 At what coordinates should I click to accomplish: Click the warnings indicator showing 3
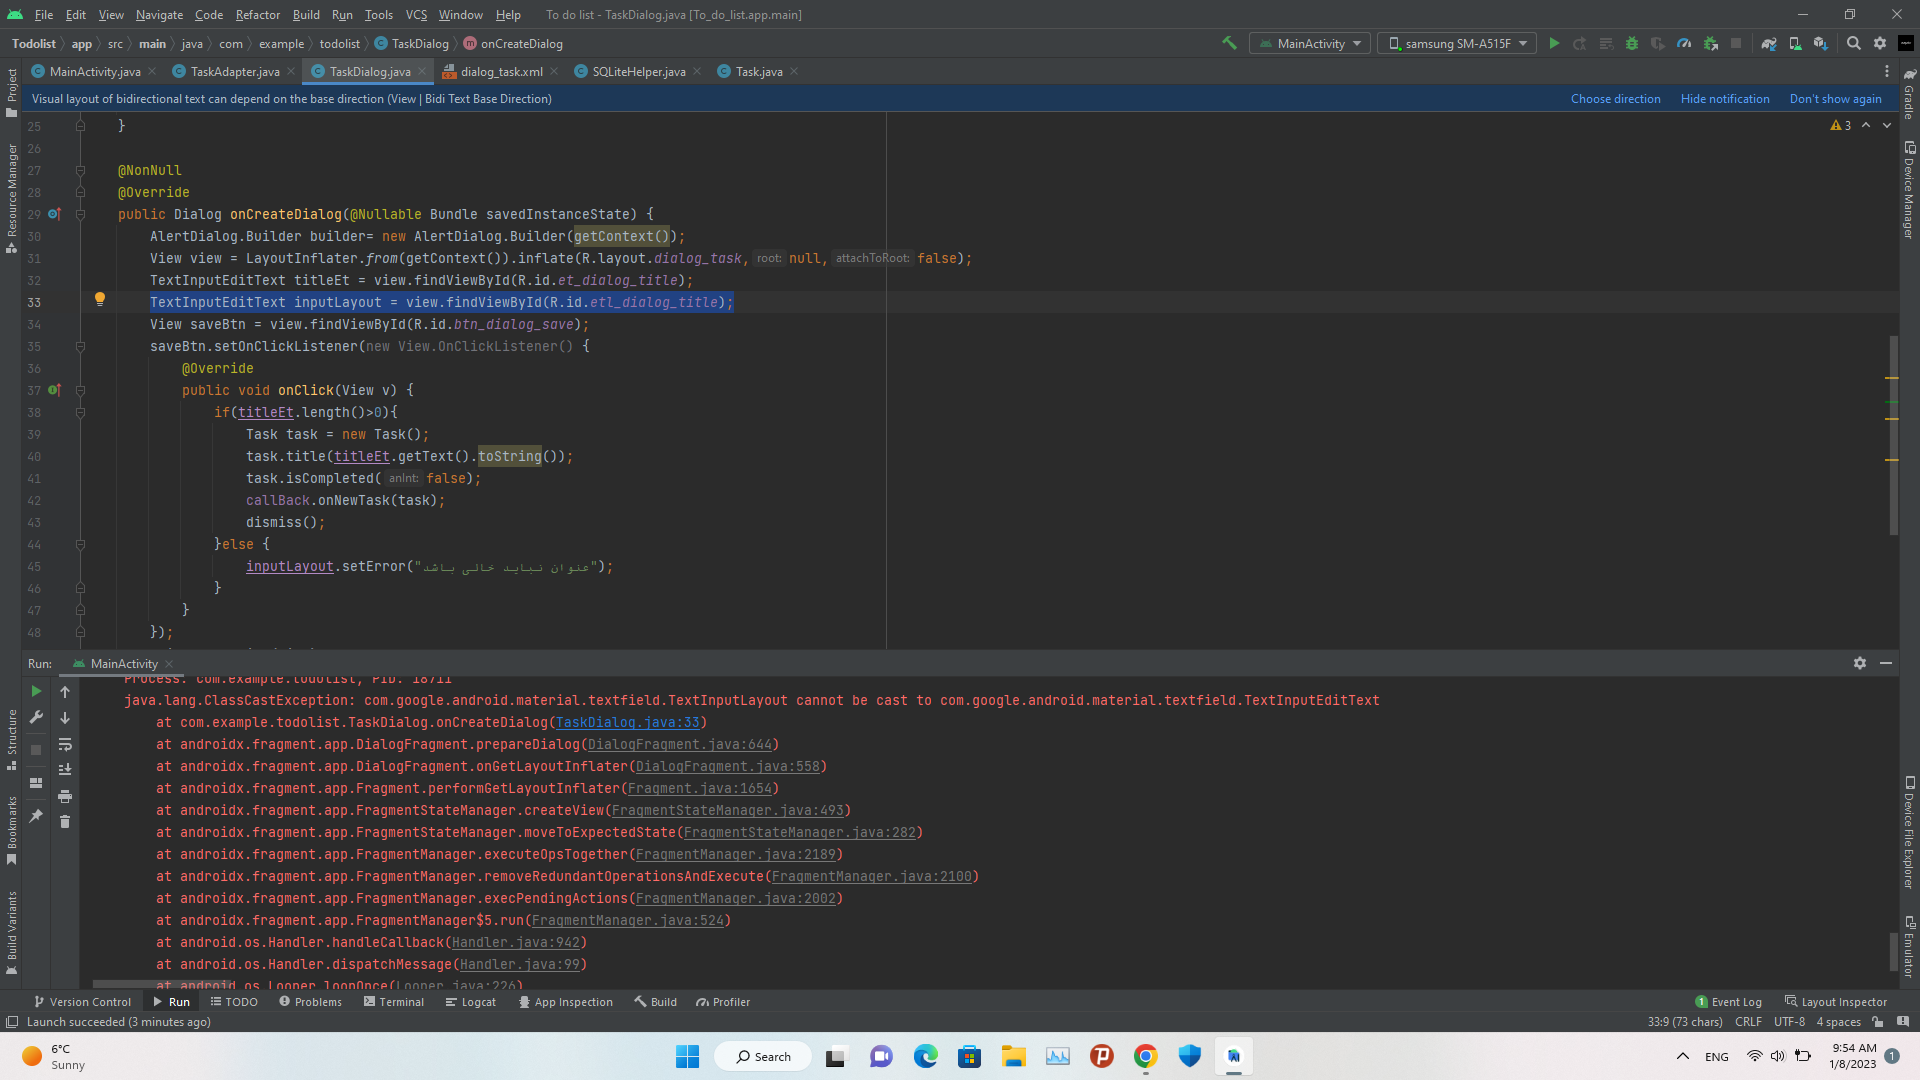(x=1841, y=125)
